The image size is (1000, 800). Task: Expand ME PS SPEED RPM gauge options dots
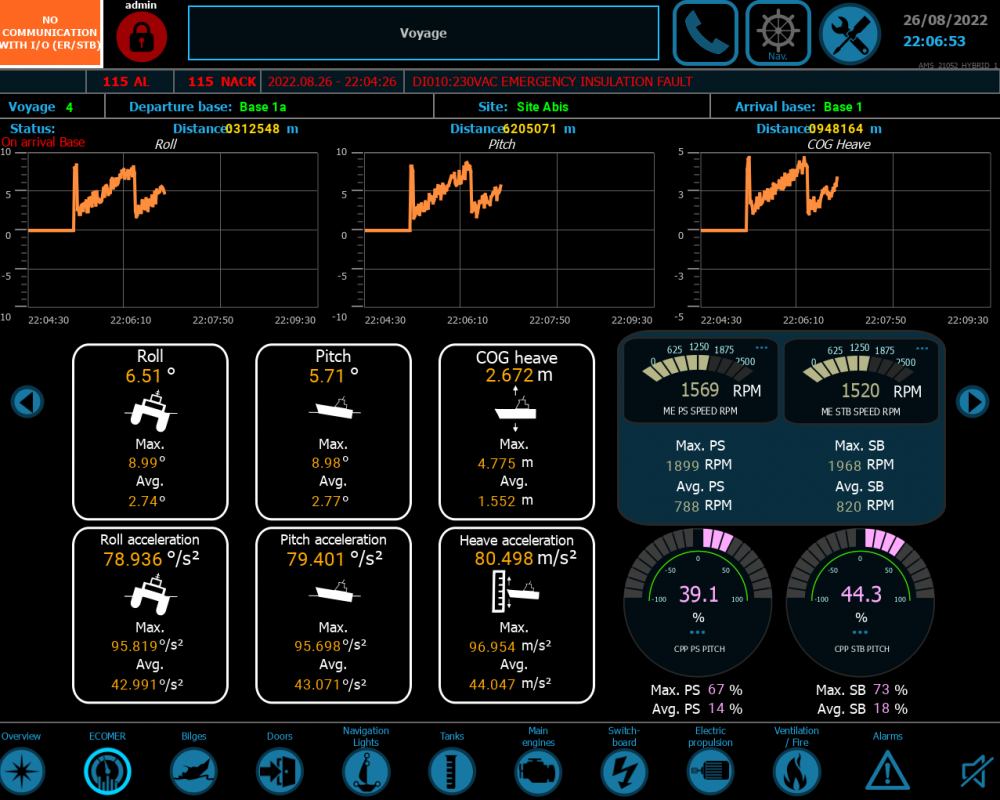point(763,347)
